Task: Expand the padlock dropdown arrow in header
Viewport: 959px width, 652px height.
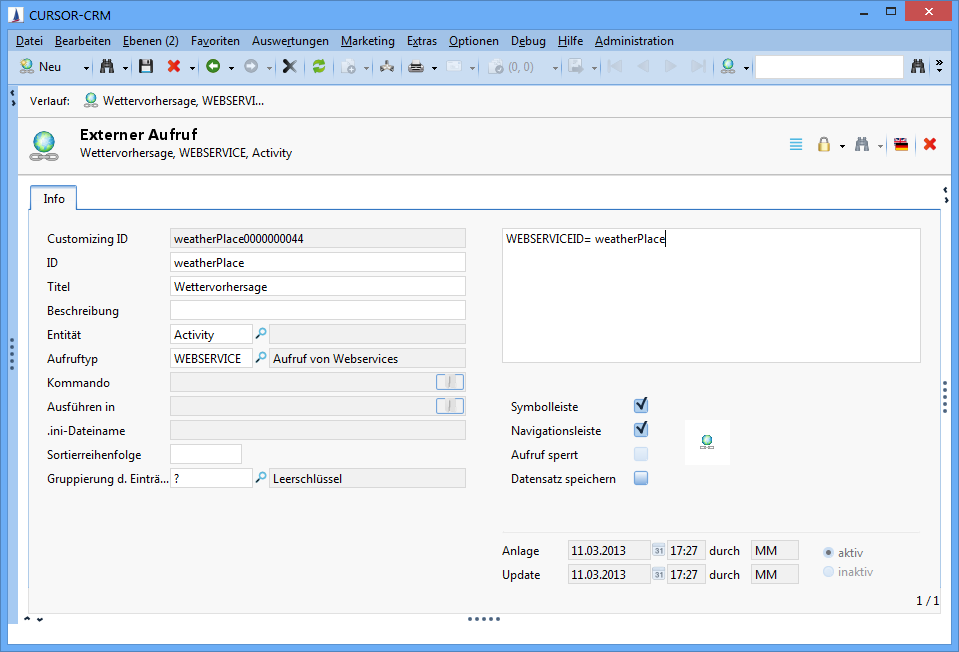Action: click(x=842, y=146)
